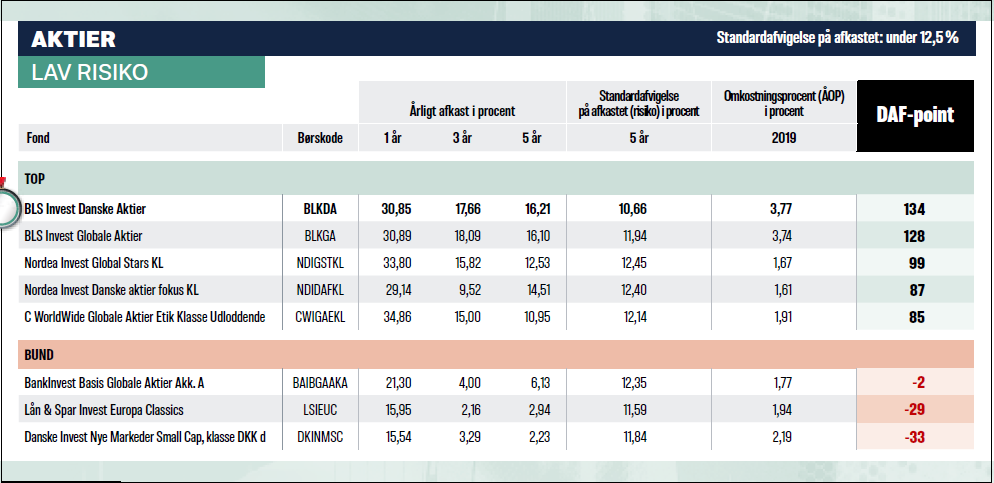Click ticker code BLKGA

320,236
